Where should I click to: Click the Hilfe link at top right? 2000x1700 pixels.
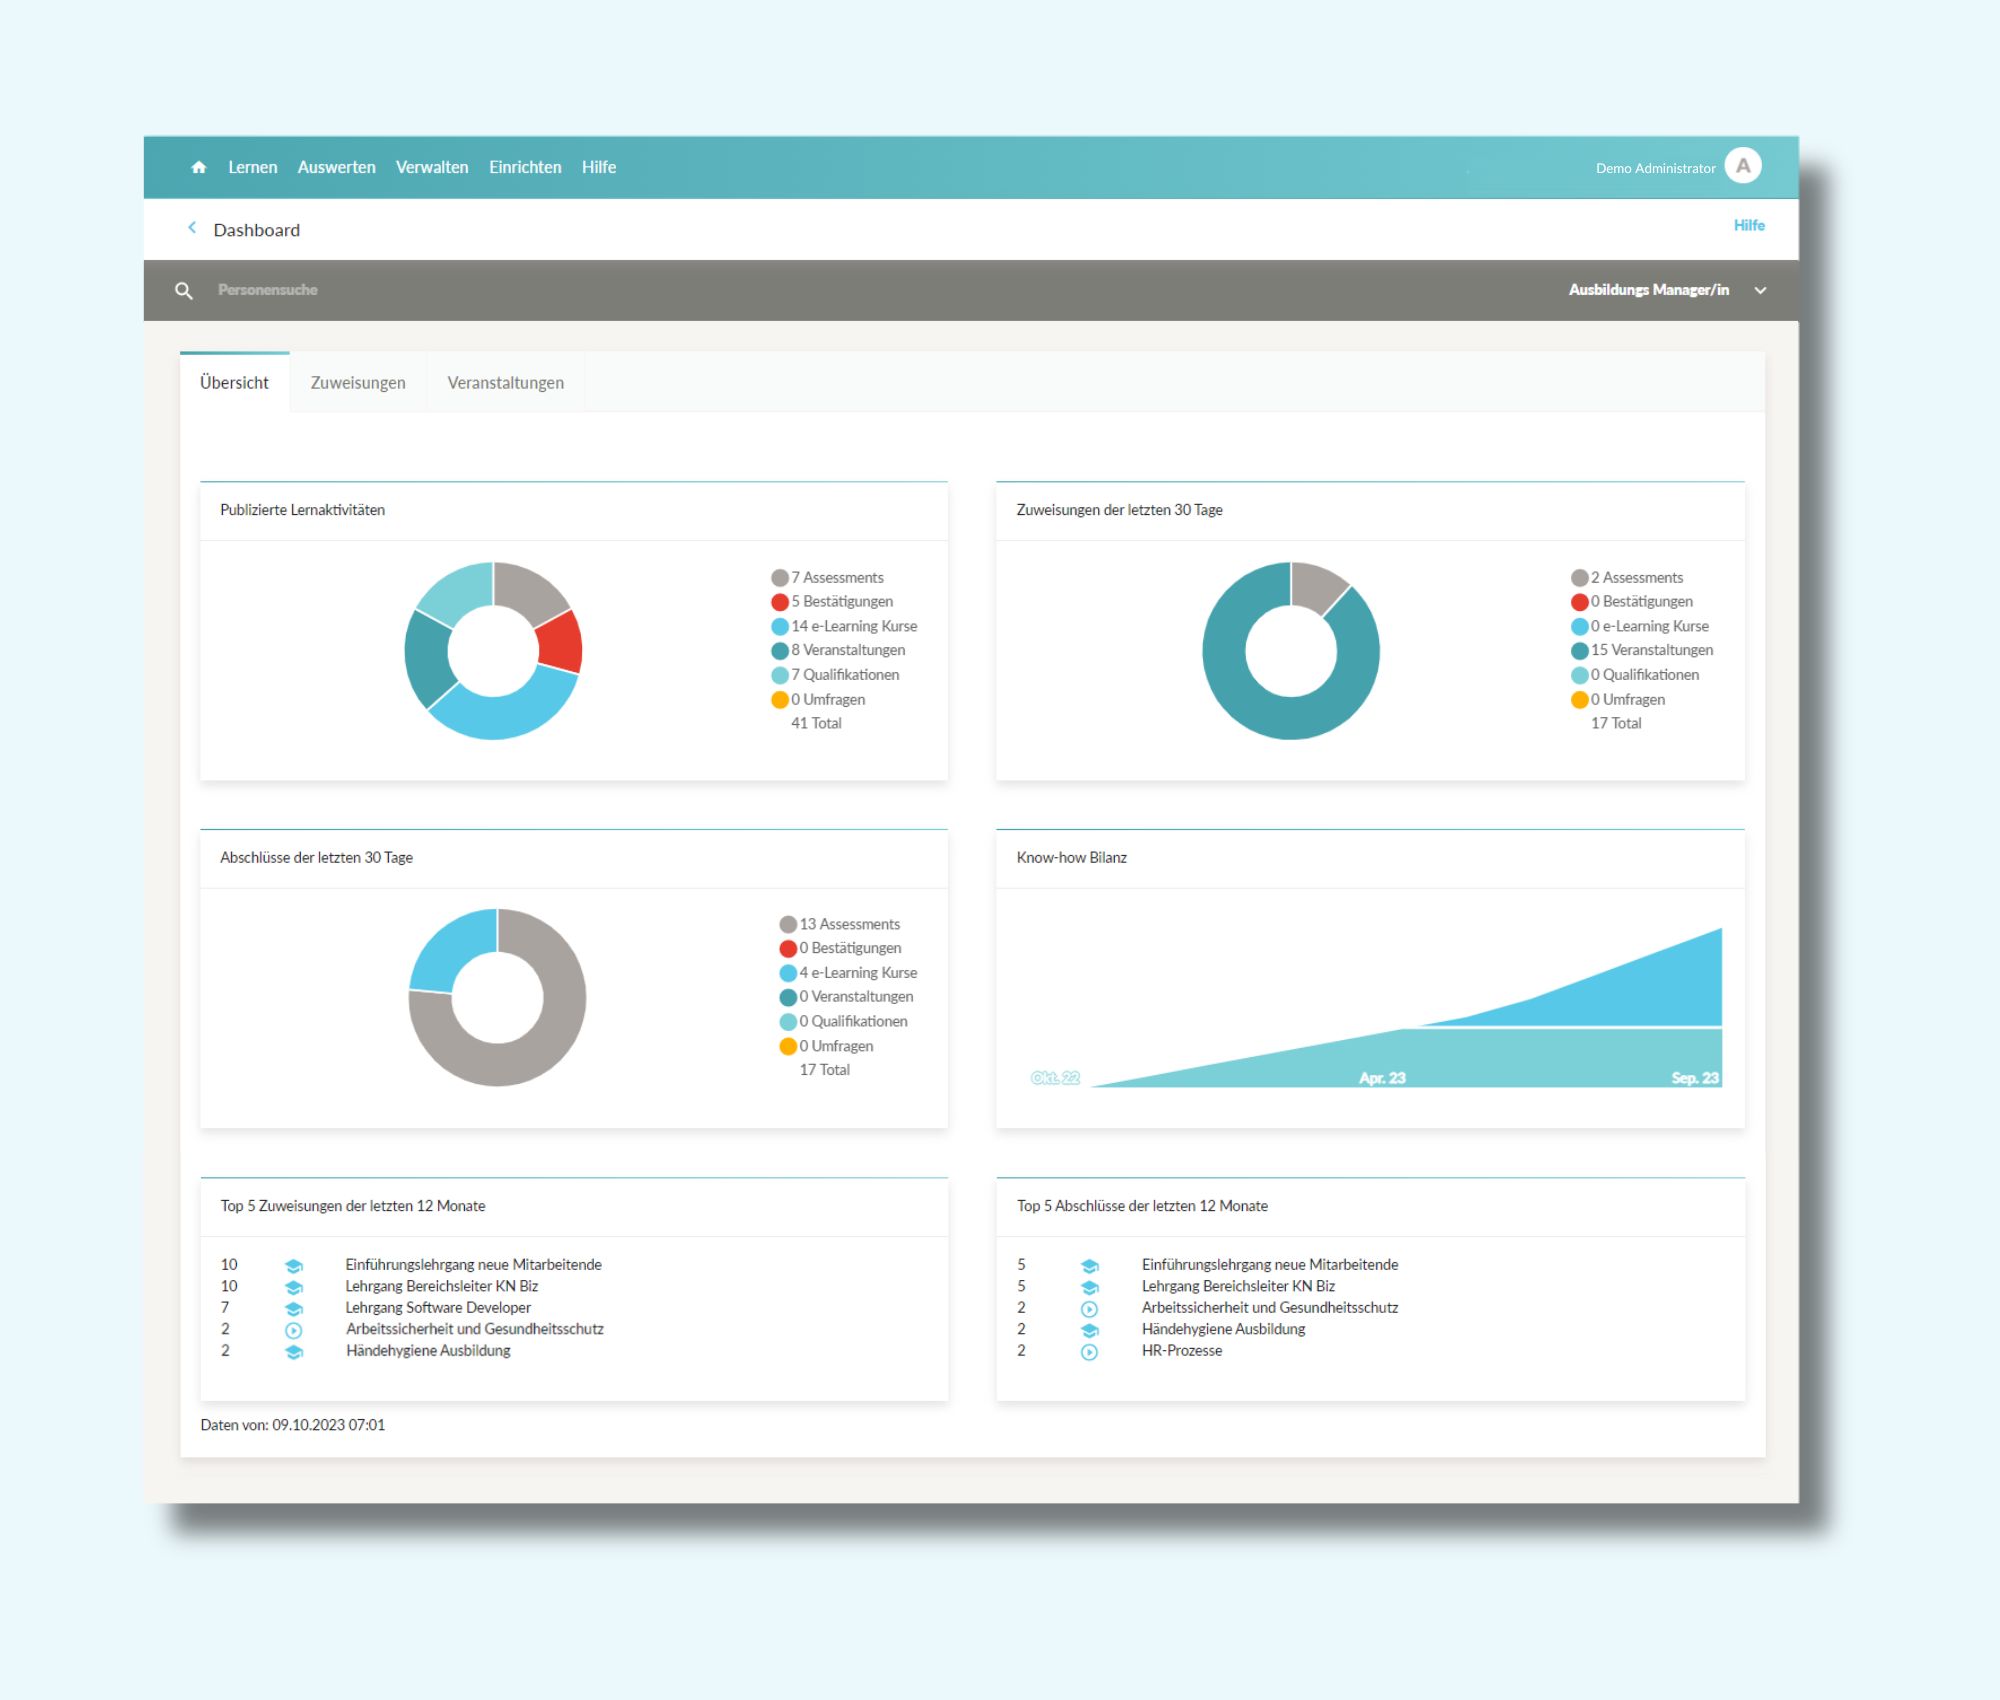coord(1748,225)
